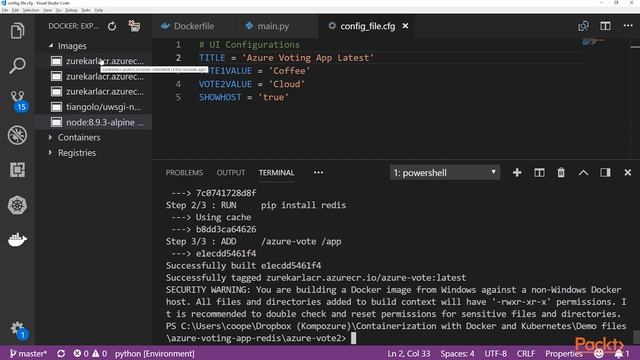The height and width of the screenshot is (360, 640).
Task: Open editor More Actions ellipsis
Action: pos(628,26)
